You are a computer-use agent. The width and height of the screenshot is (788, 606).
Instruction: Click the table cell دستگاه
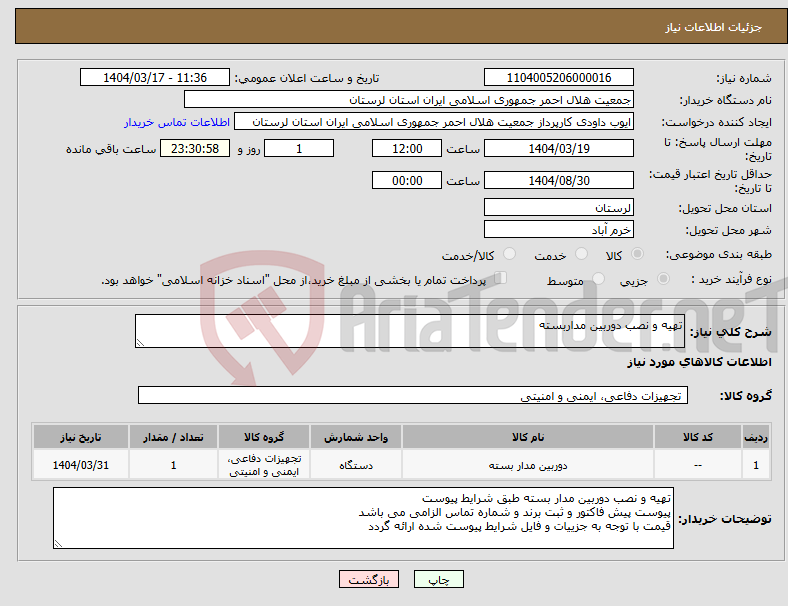point(356,465)
